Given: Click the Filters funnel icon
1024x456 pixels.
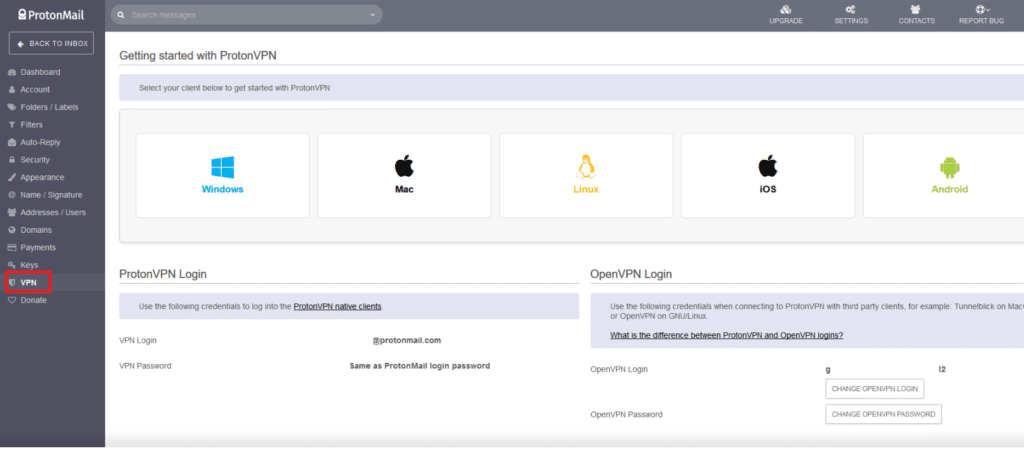Looking at the screenshot, I should 12,125.
